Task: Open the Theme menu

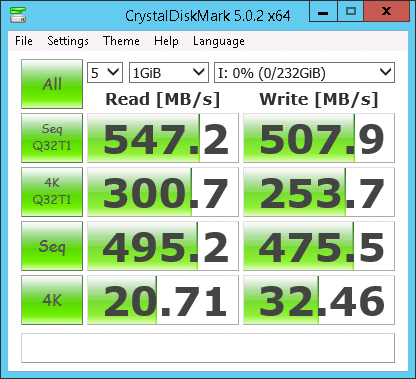Action: [121, 41]
